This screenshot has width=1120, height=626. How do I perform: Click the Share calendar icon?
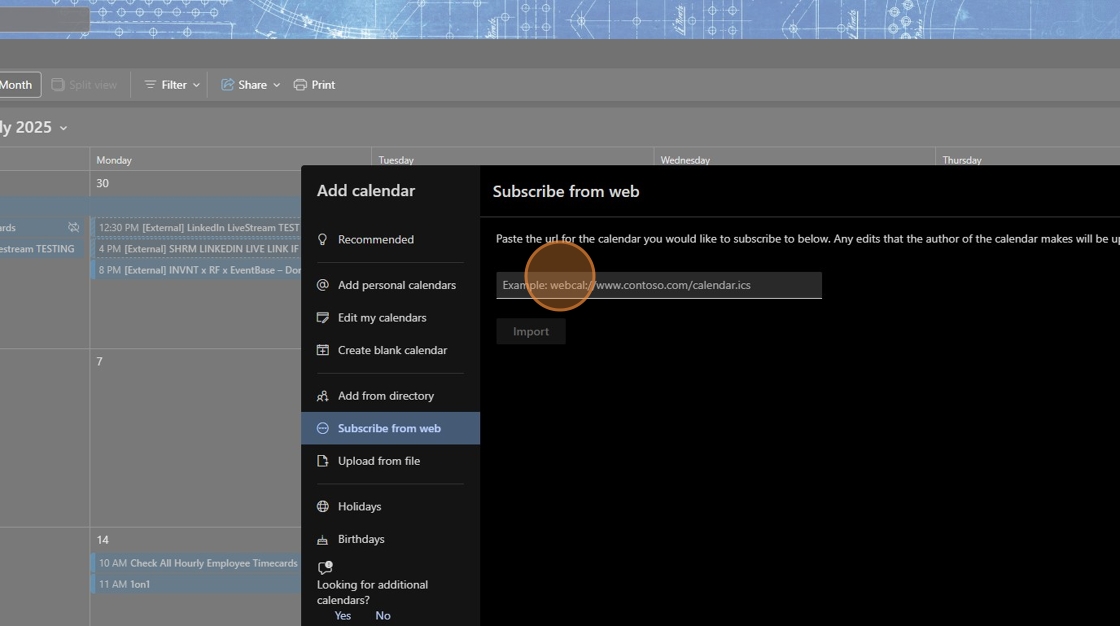coord(227,85)
